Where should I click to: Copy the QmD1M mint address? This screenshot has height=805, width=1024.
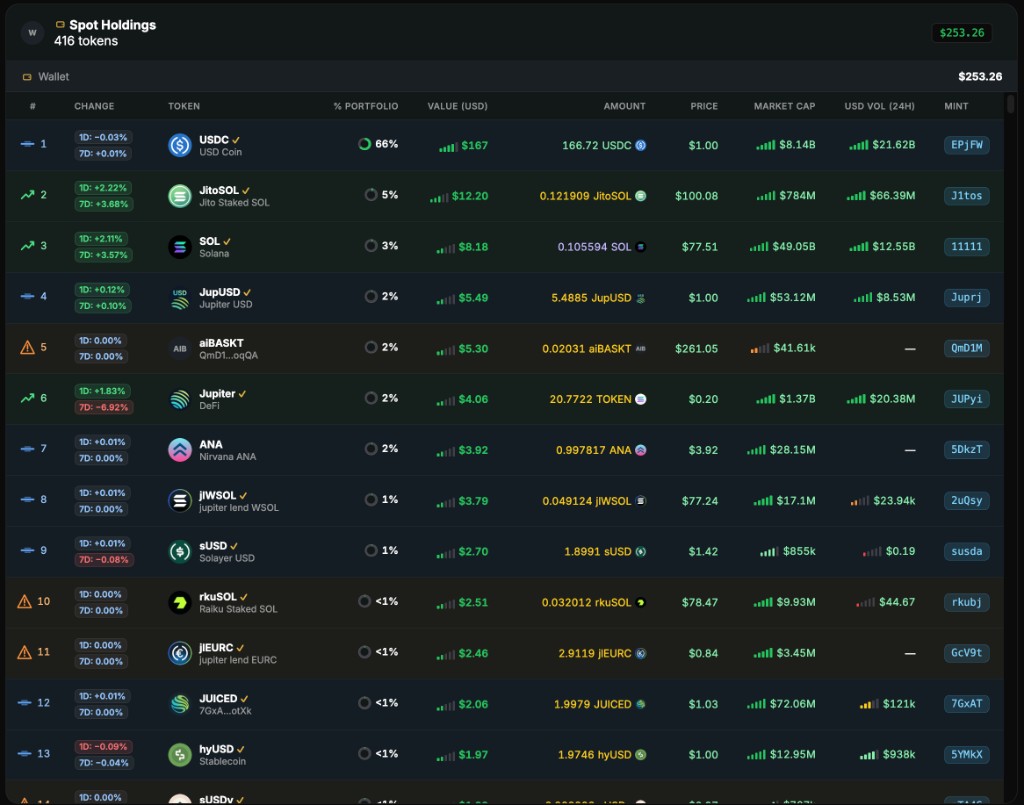pos(967,349)
